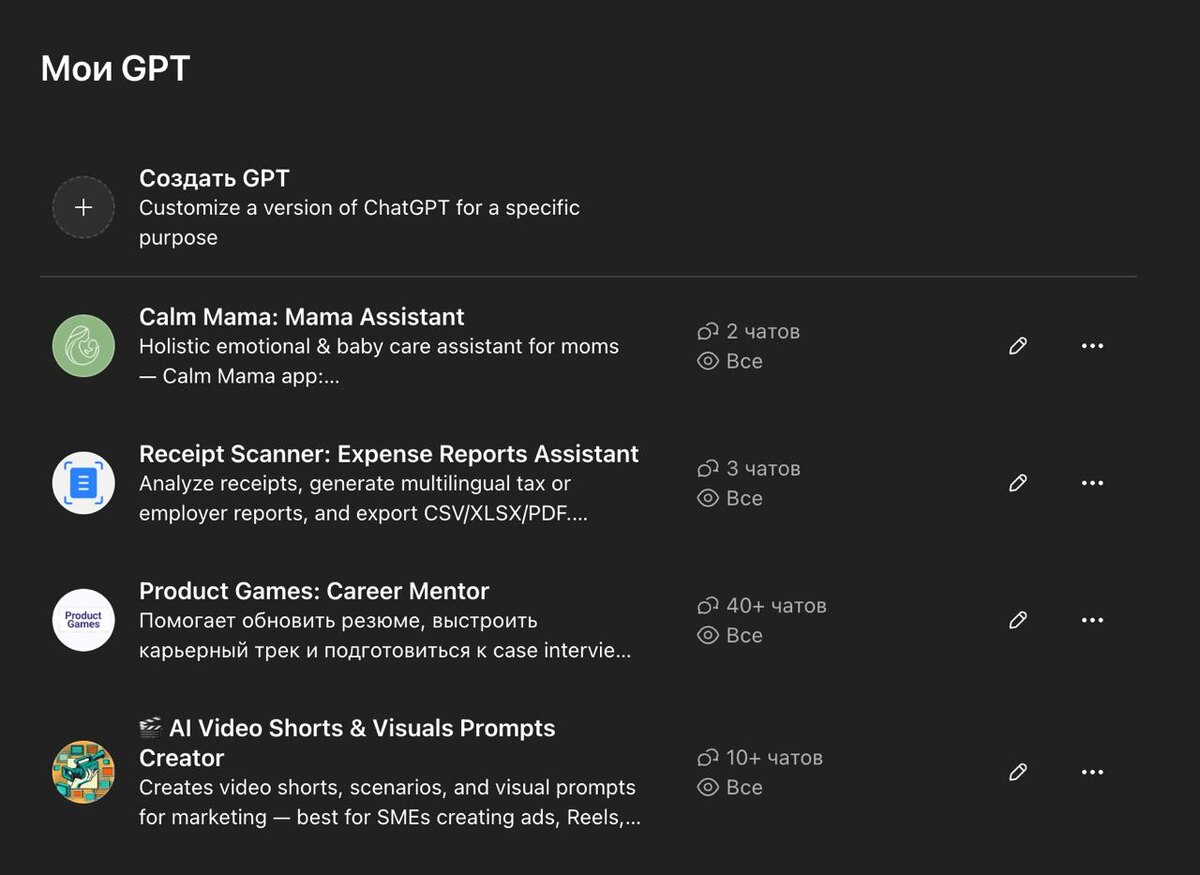
Task: Open Calm Mama green avatar icon
Action: (x=84, y=346)
